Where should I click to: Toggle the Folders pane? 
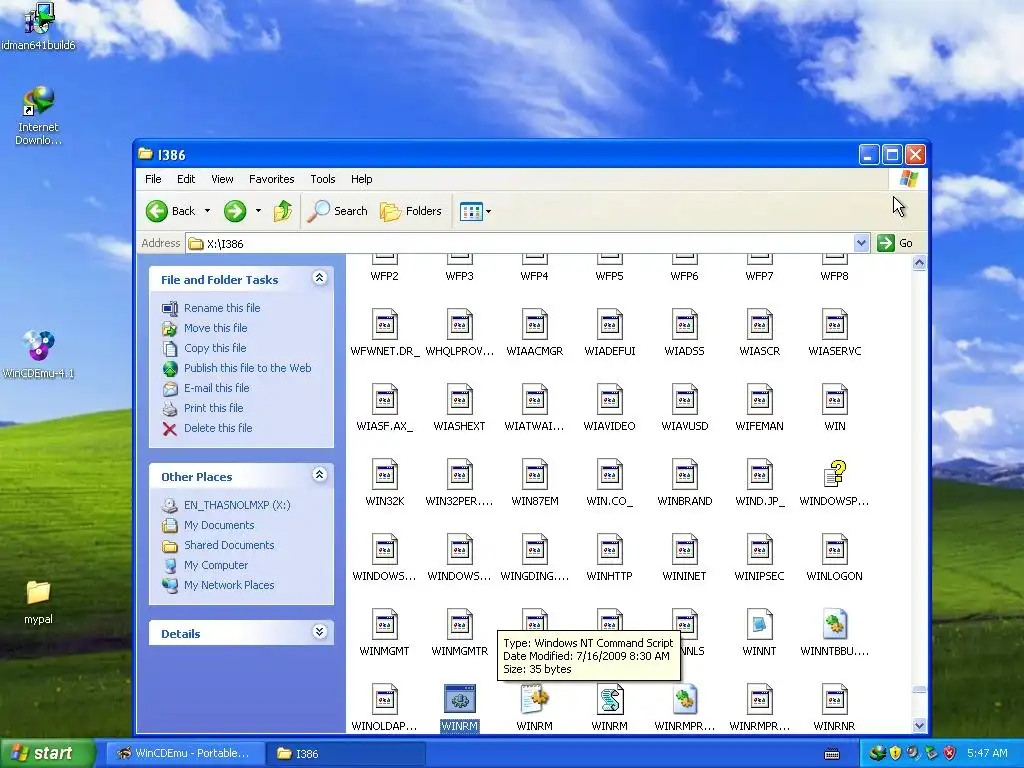click(x=411, y=211)
